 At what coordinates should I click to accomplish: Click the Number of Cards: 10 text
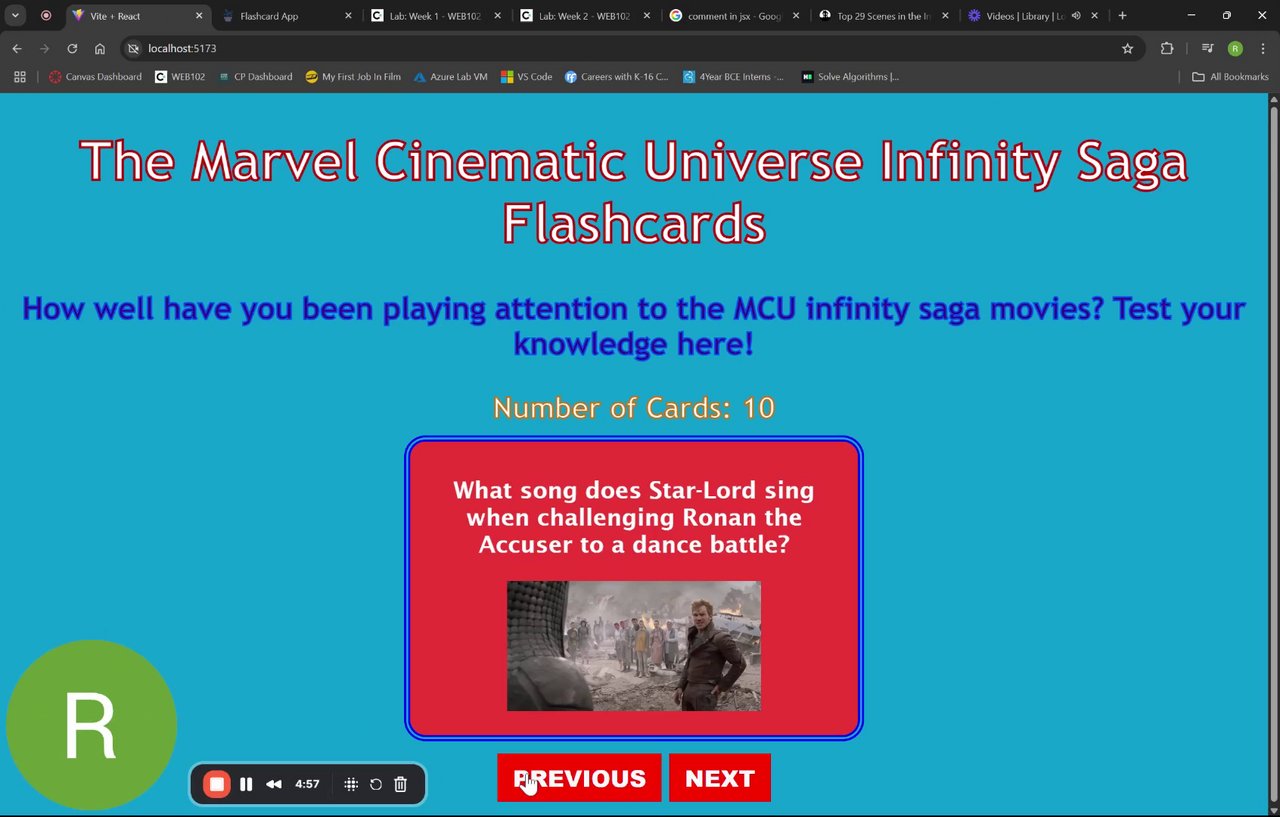click(x=634, y=408)
